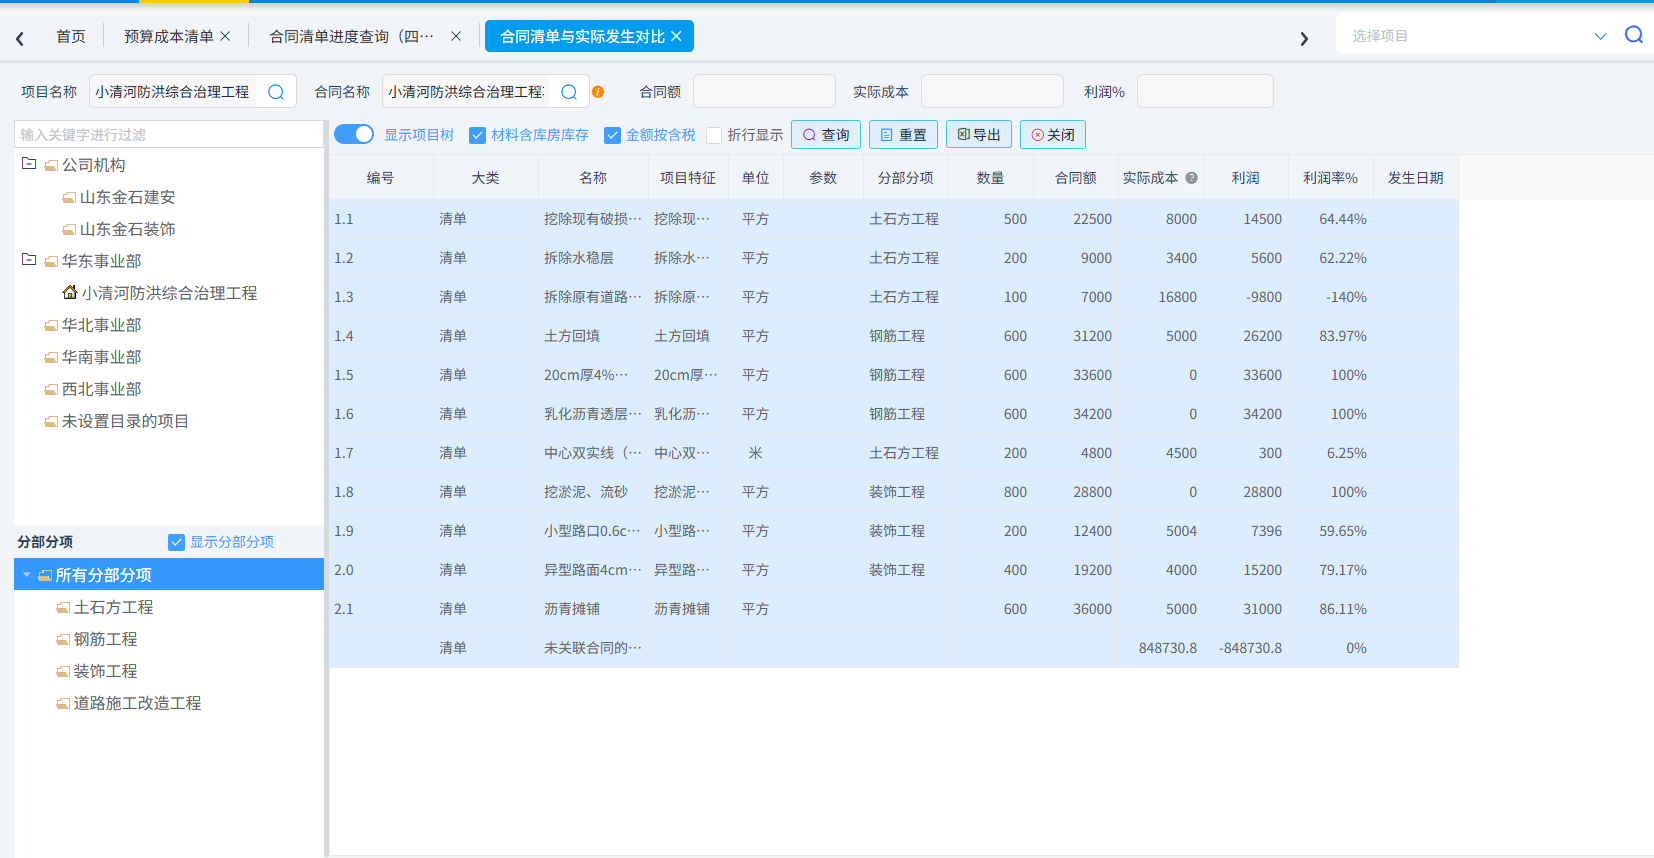Switch to the 首页 tab
This screenshot has height=858, width=1654.
tap(71, 36)
